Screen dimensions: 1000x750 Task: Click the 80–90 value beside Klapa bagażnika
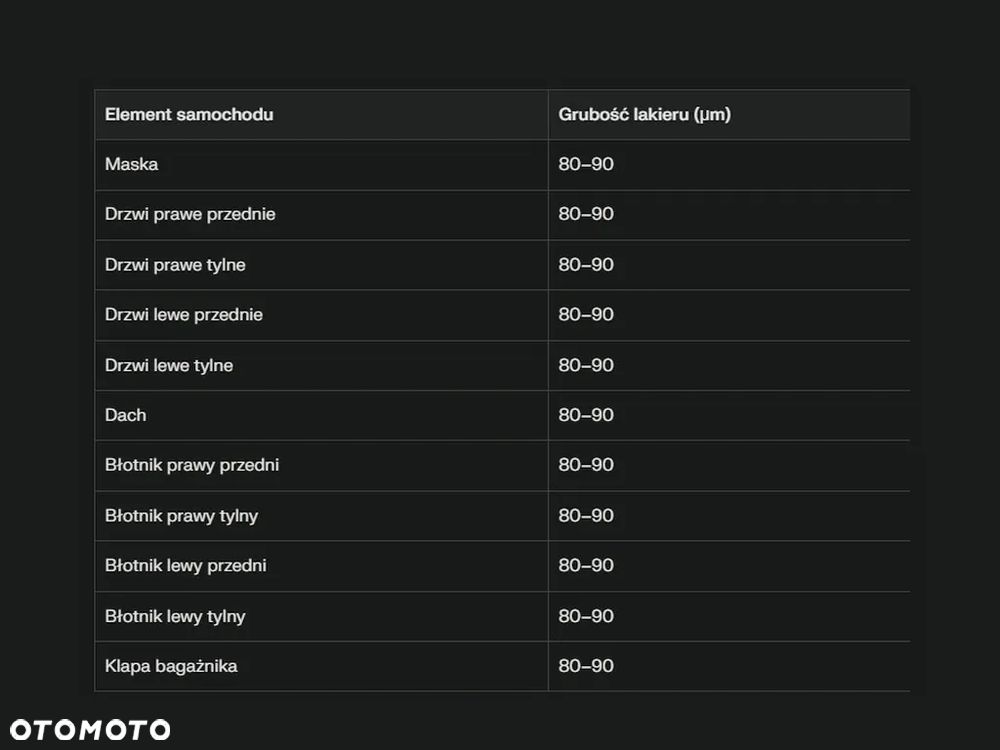[x=586, y=666]
